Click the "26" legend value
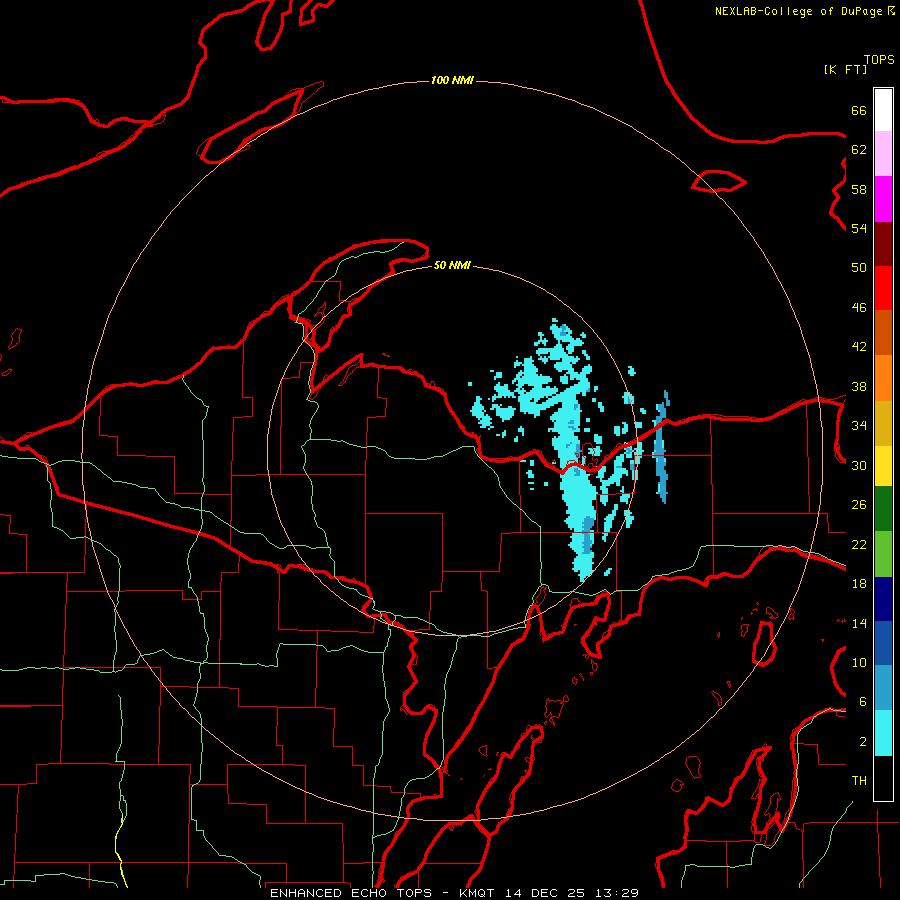Viewport: 900px width, 900px height. coord(859,505)
